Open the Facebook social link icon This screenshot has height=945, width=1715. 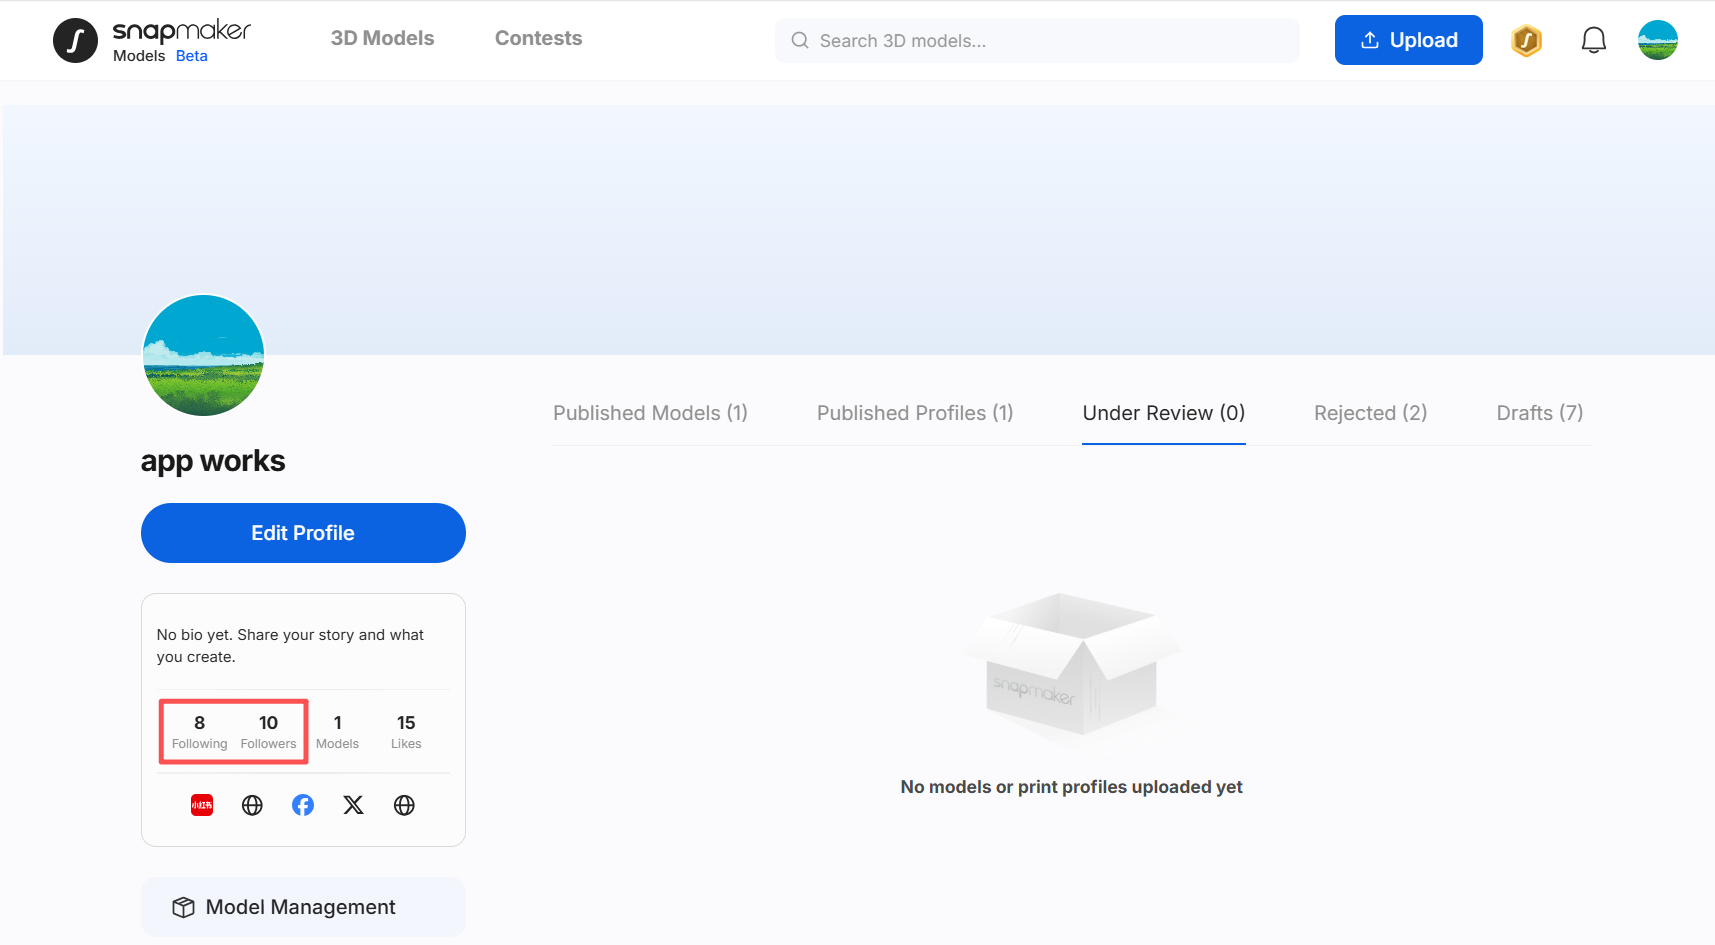tap(303, 805)
